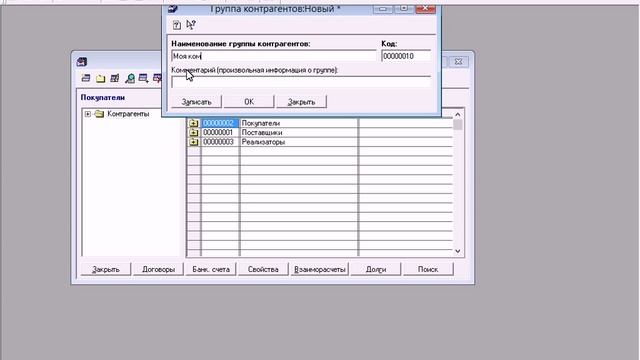This screenshot has width=640, height=360.
Task: Click the Поиск button
Action: click(428, 269)
